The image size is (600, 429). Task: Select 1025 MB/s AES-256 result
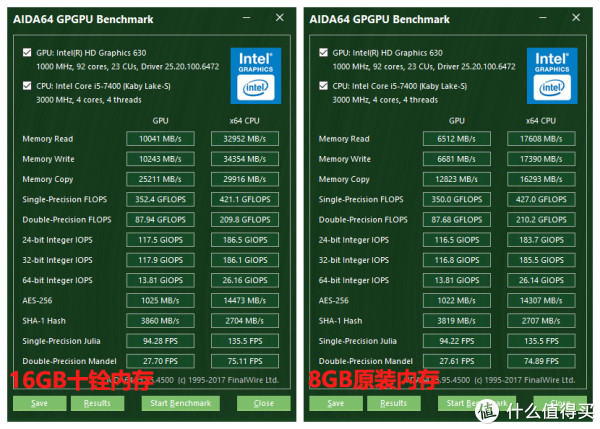click(160, 300)
